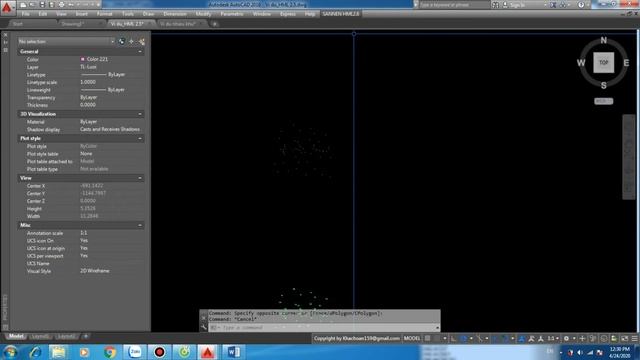
Task: Click the status bar Customization menu icon
Action: pos(635,338)
